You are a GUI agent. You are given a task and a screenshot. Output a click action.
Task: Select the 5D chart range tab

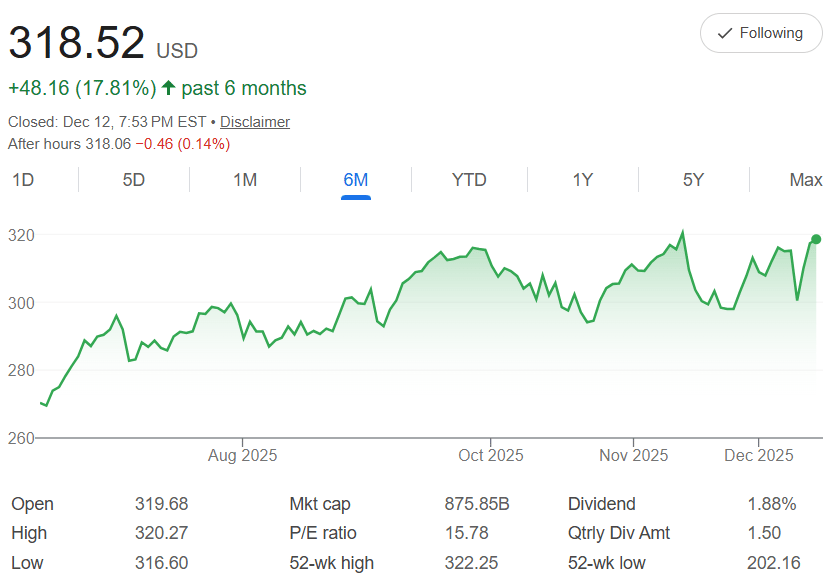133,180
